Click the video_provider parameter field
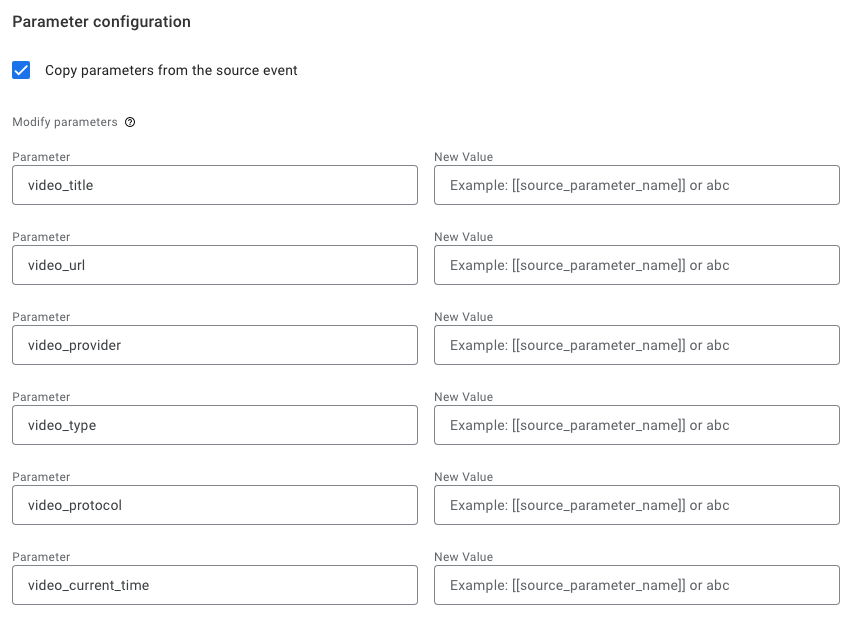This screenshot has width=854, height=620. click(215, 345)
